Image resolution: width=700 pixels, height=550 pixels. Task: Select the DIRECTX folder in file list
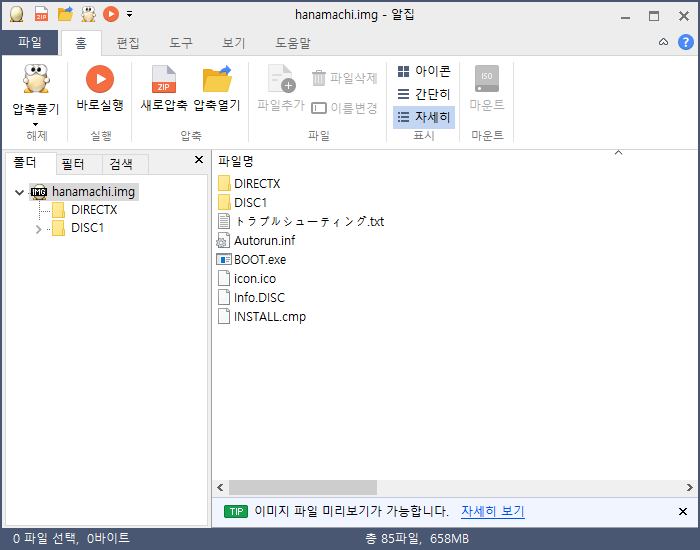click(249, 183)
